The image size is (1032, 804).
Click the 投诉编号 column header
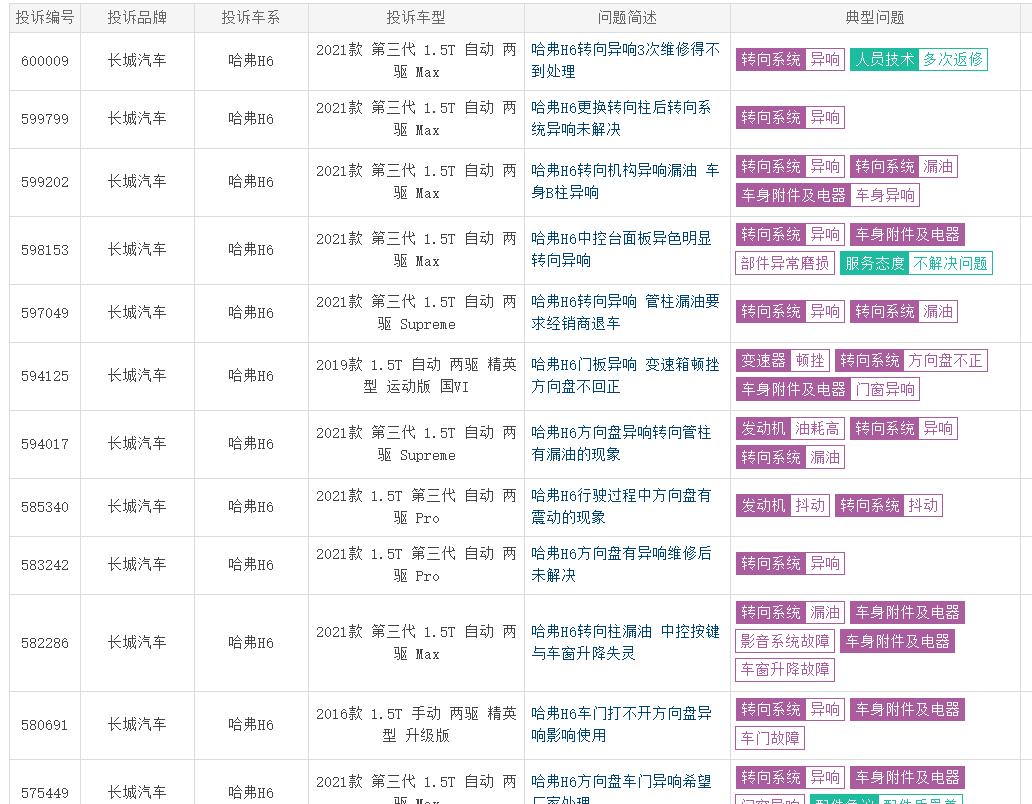pos(45,18)
